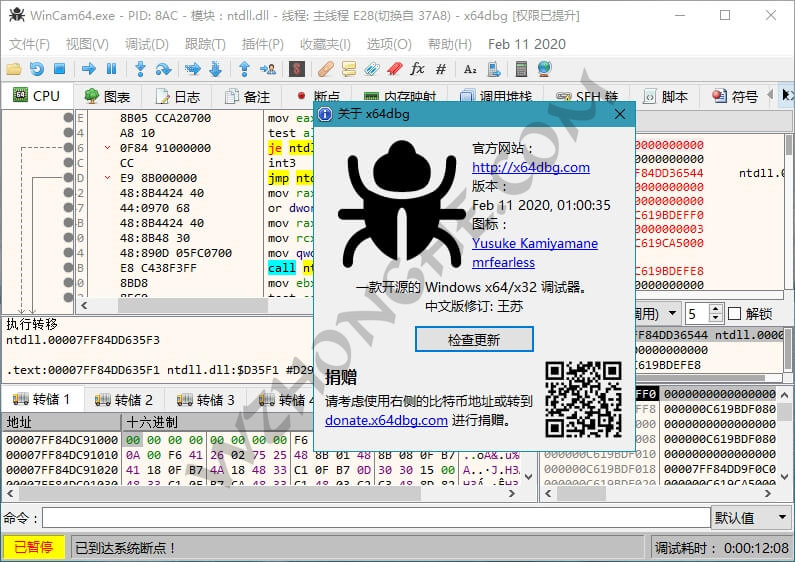
Task: Click the Step Into icon
Action: 140,68
